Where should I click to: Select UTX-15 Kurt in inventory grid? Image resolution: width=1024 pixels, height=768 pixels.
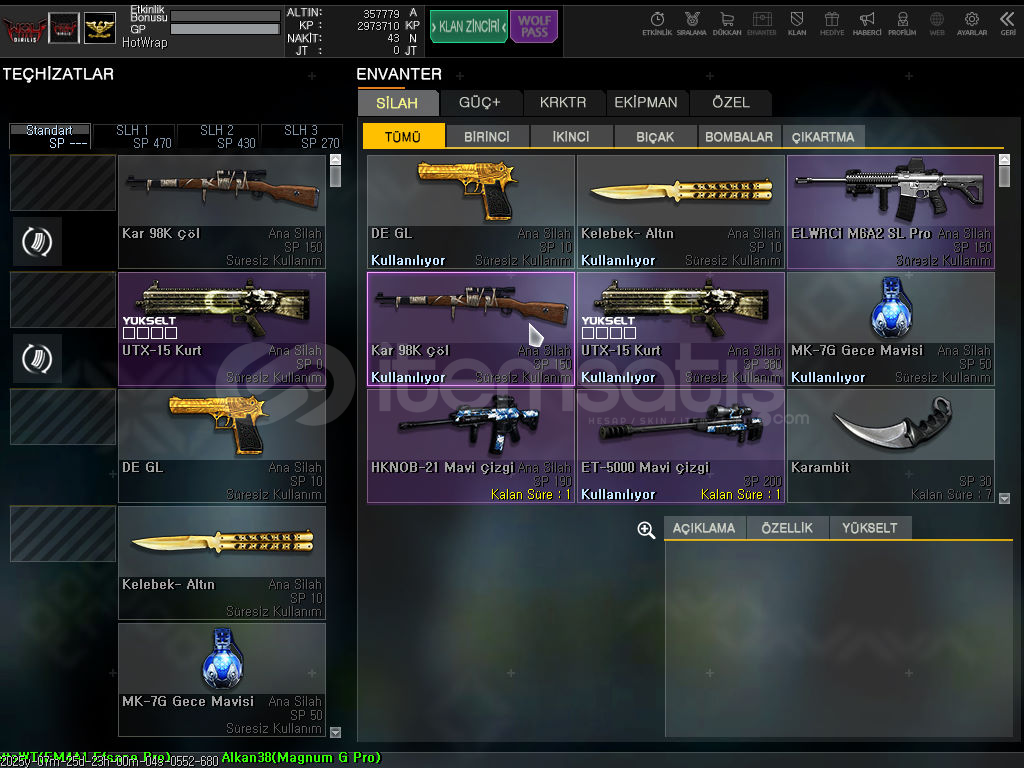(x=681, y=329)
